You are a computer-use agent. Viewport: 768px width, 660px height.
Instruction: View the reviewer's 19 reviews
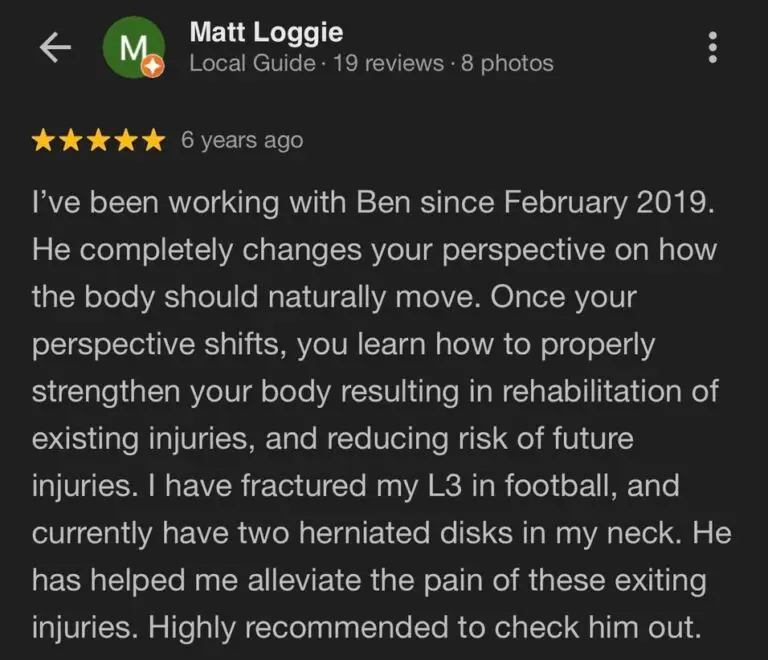388,64
